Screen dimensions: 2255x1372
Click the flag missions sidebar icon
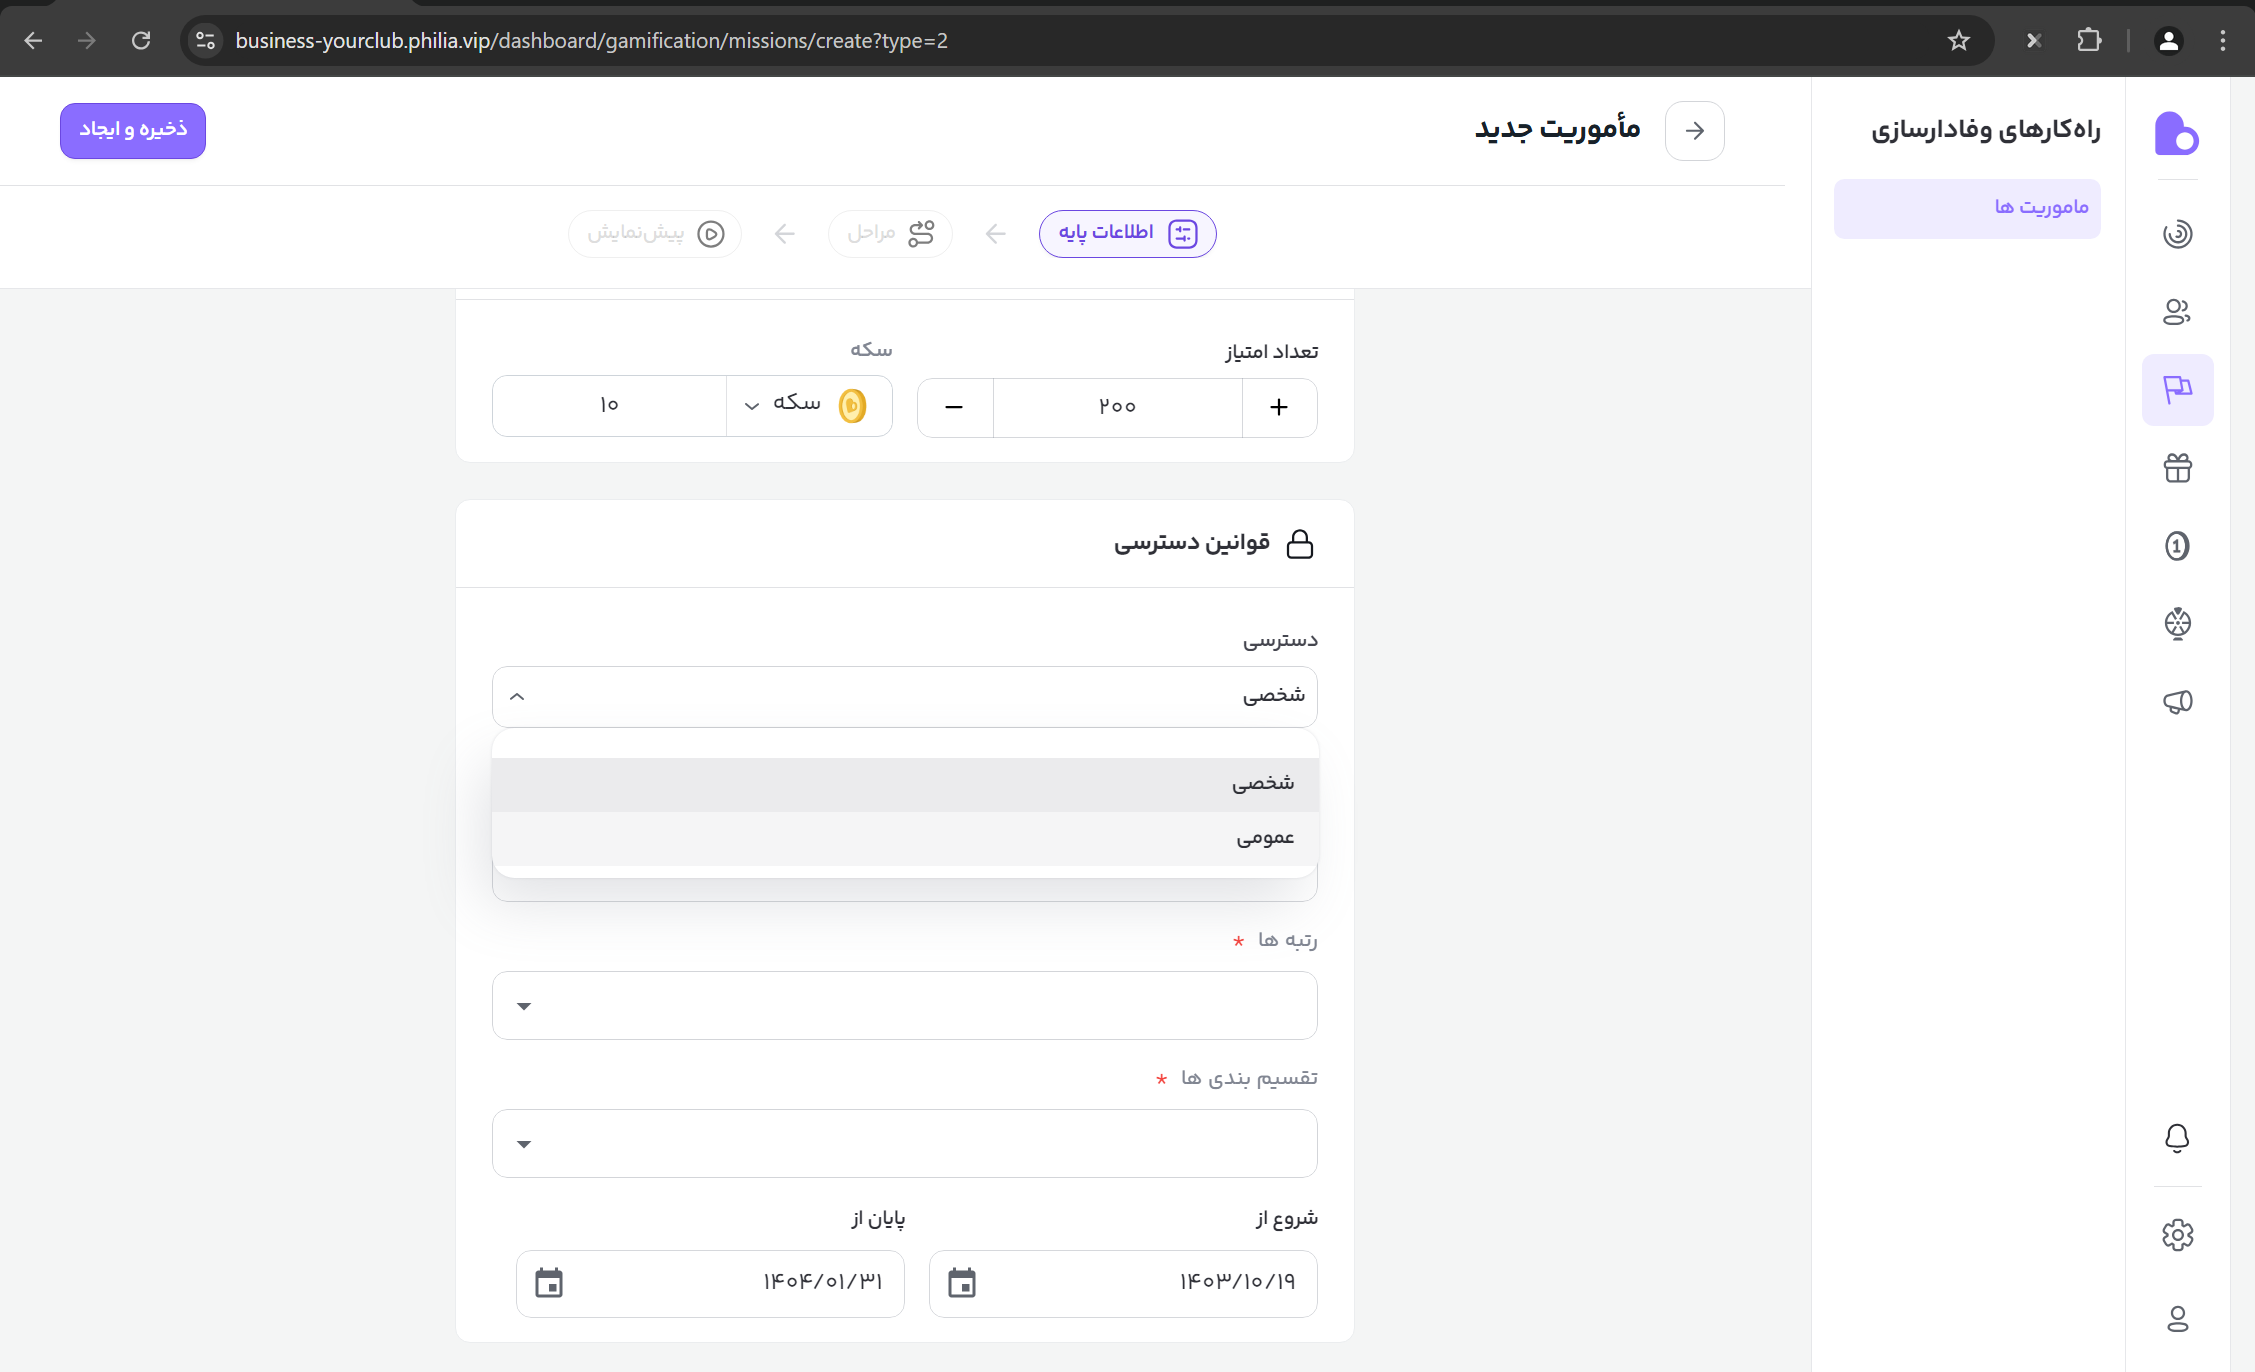2177,390
